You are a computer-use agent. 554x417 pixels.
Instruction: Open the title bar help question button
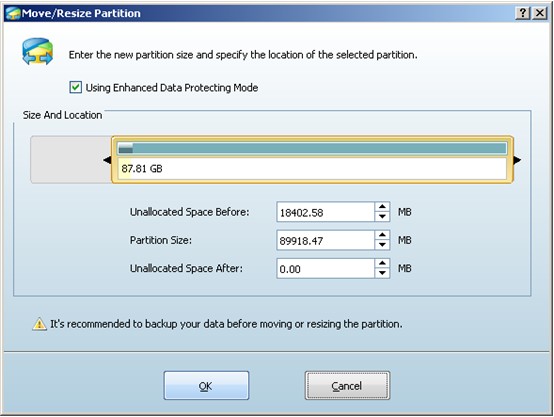(523, 13)
